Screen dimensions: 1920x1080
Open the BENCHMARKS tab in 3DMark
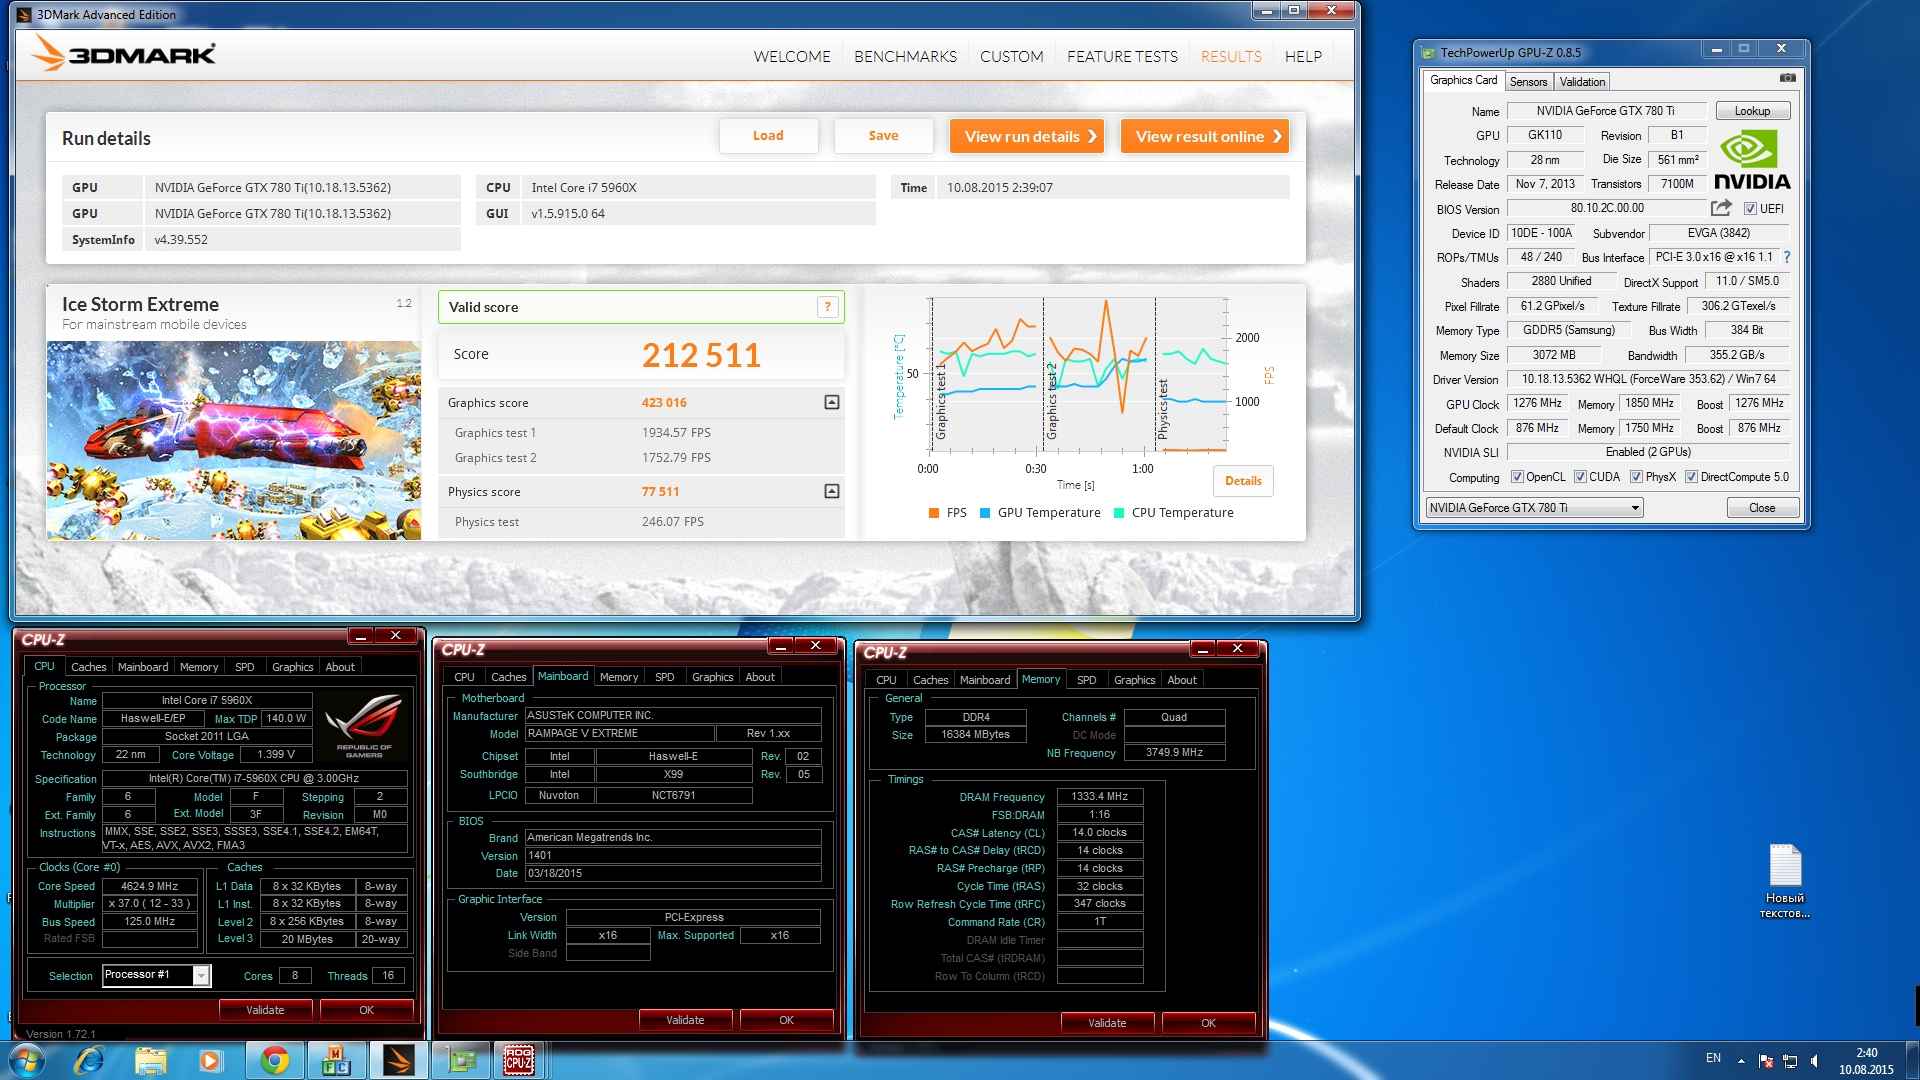[x=905, y=57]
